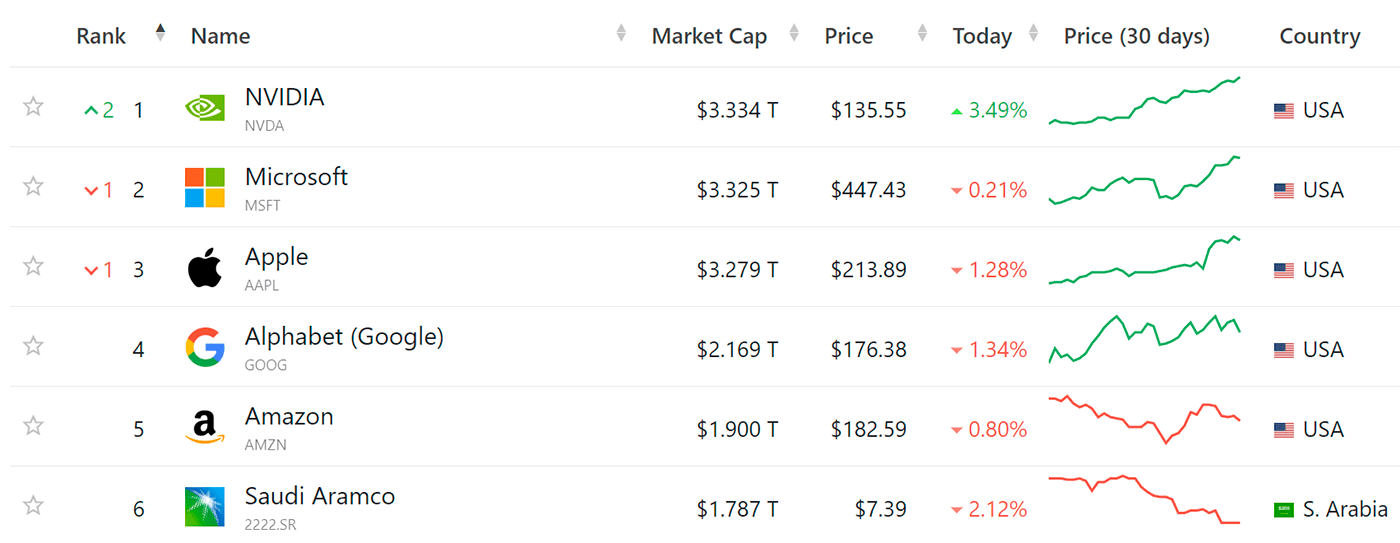This screenshot has height=543, width=1400.
Task: Open the Apple company page link
Action: click(276, 257)
